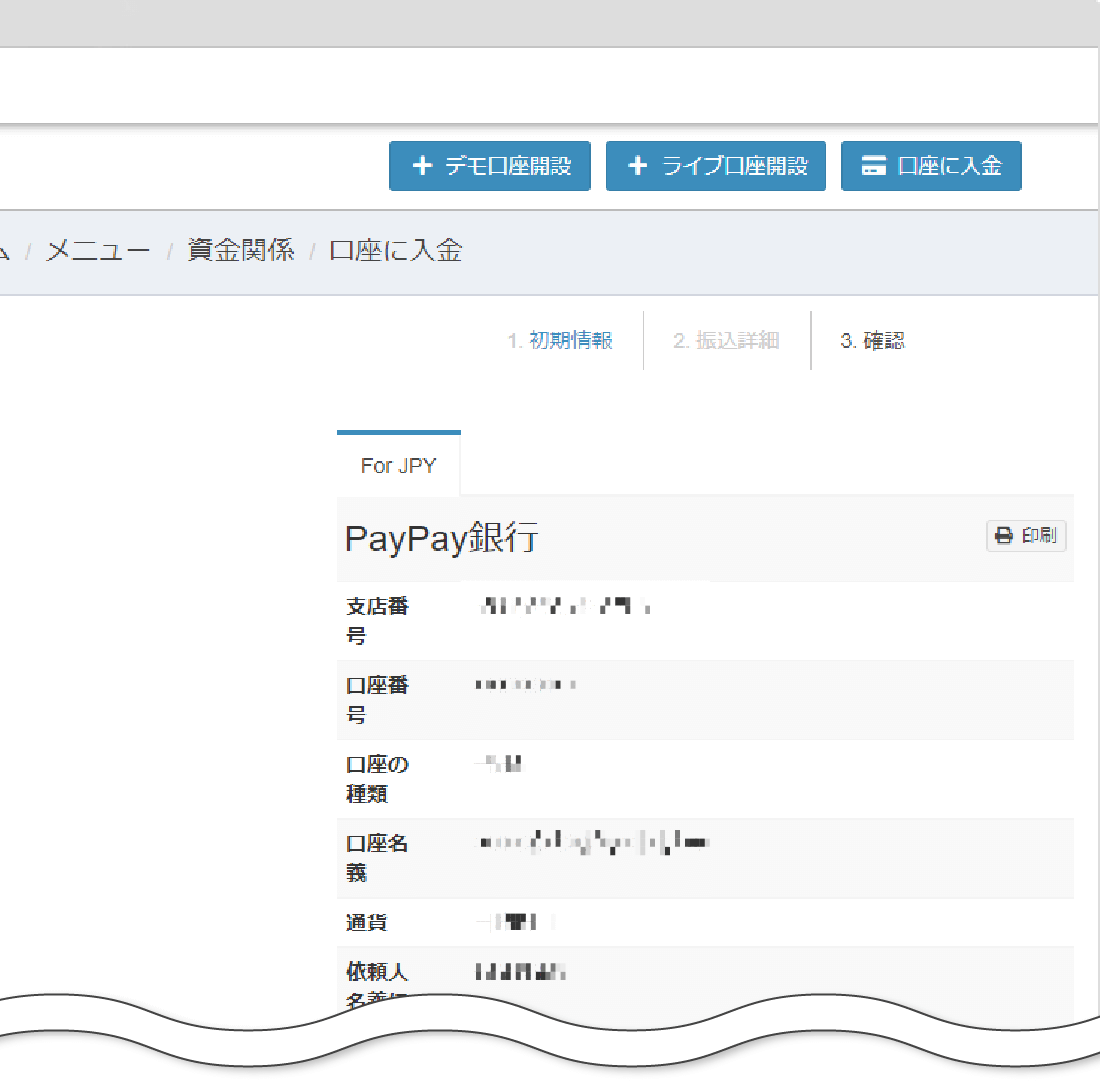Switch to the For JPY tab
This screenshot has width=1100, height=1090.
pos(398,465)
